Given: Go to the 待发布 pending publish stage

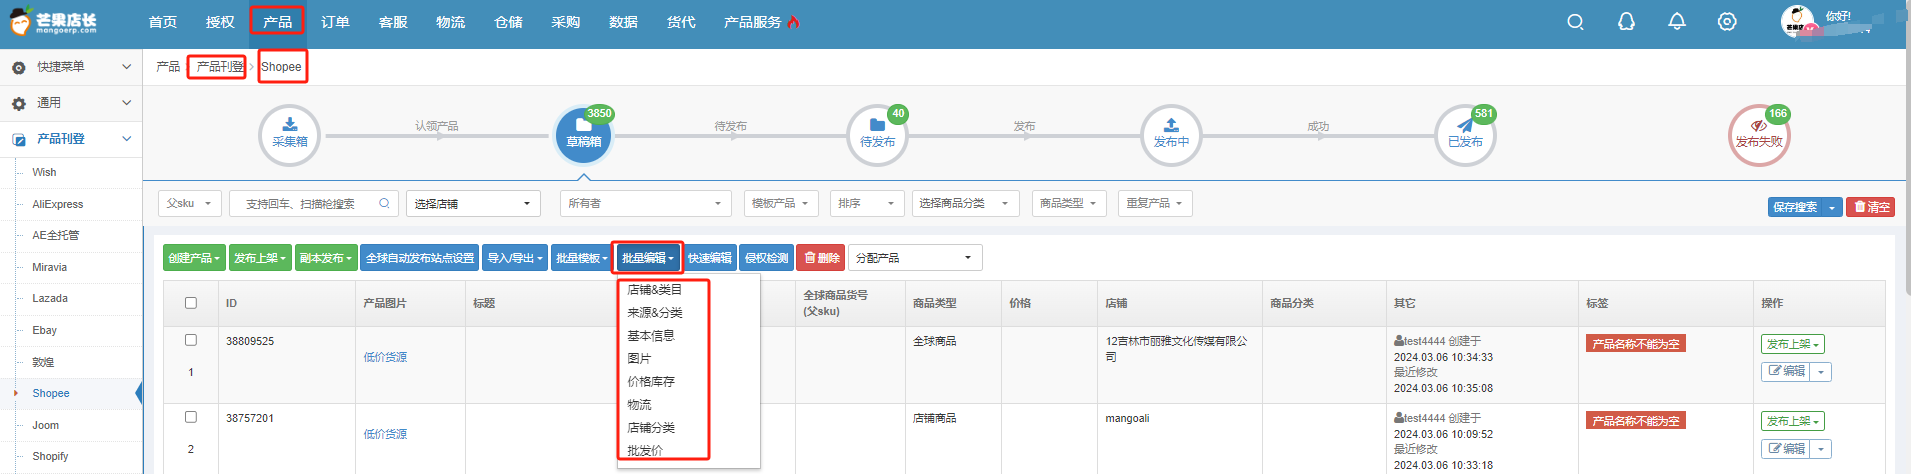Looking at the screenshot, I should pos(877,135).
